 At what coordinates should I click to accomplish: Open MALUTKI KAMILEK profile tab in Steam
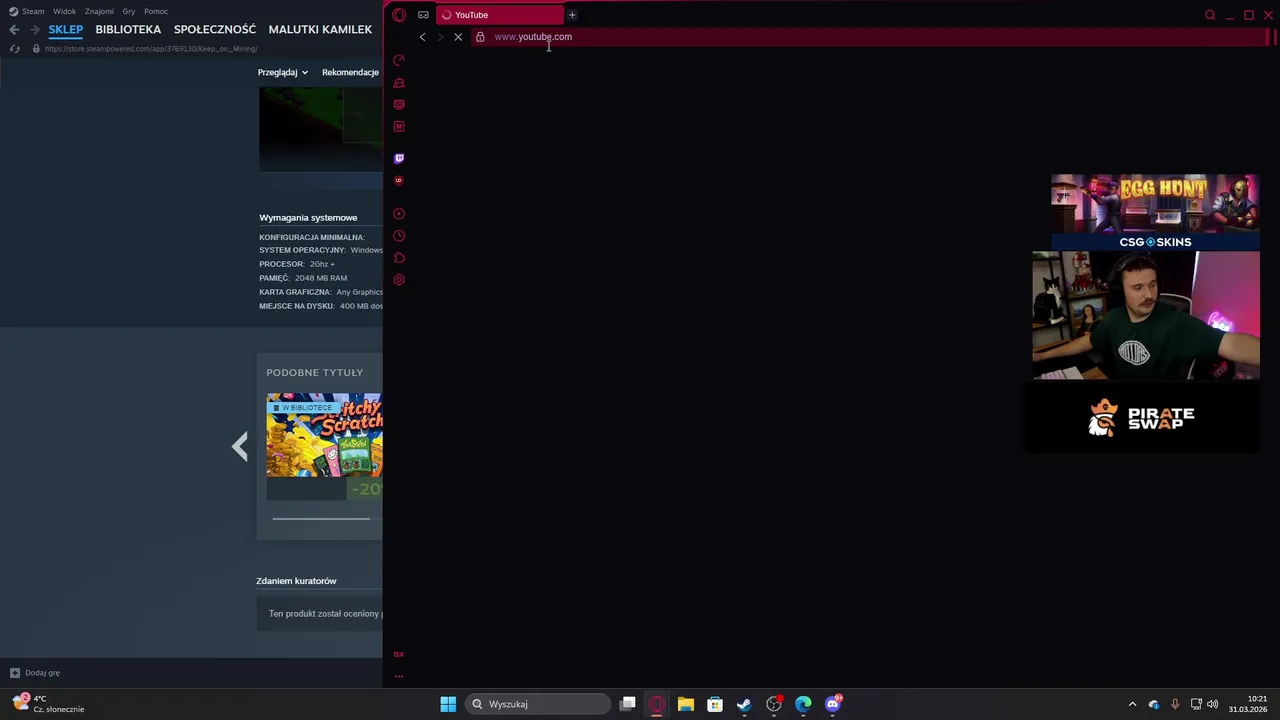click(x=320, y=30)
